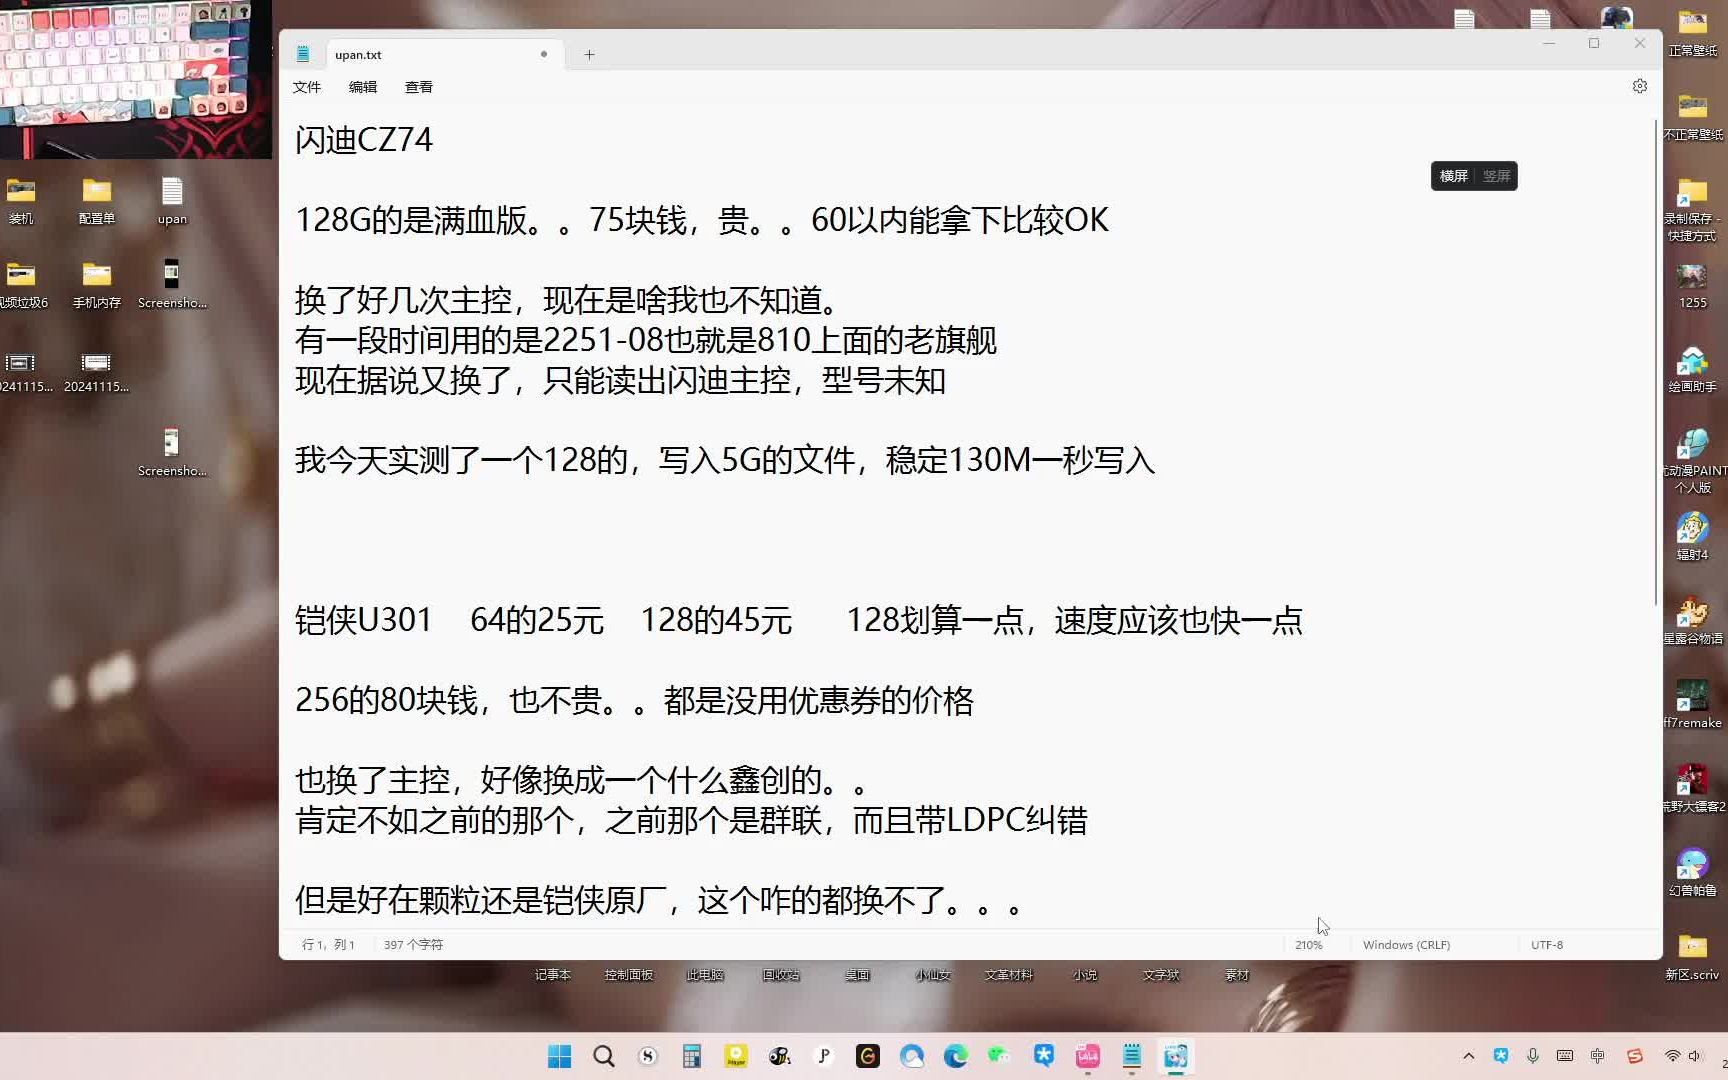Open taskbar Search

[x=604, y=1056]
